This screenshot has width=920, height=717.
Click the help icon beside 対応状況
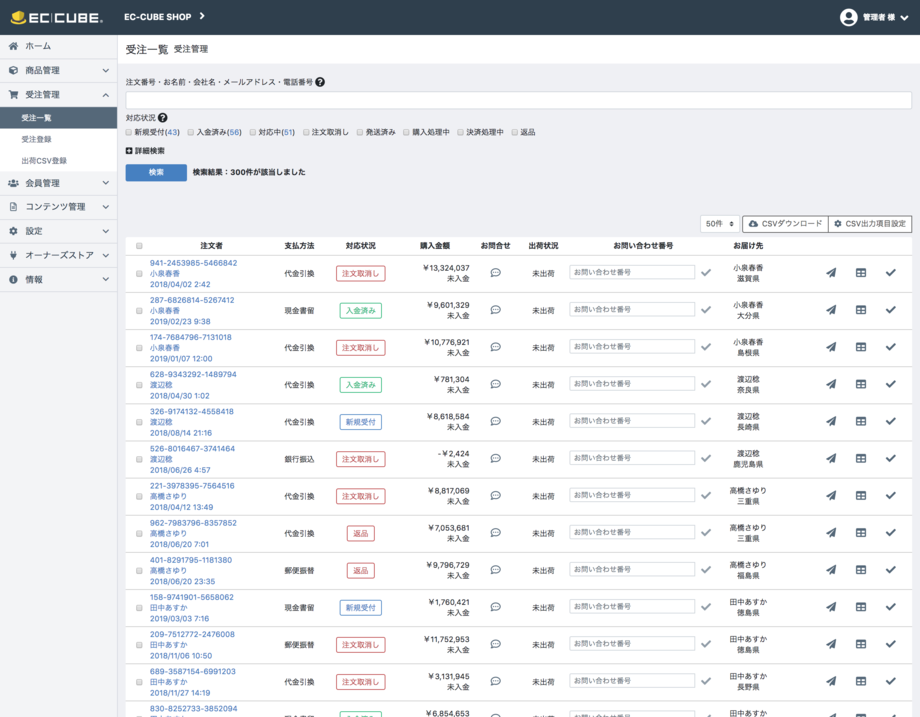point(163,118)
